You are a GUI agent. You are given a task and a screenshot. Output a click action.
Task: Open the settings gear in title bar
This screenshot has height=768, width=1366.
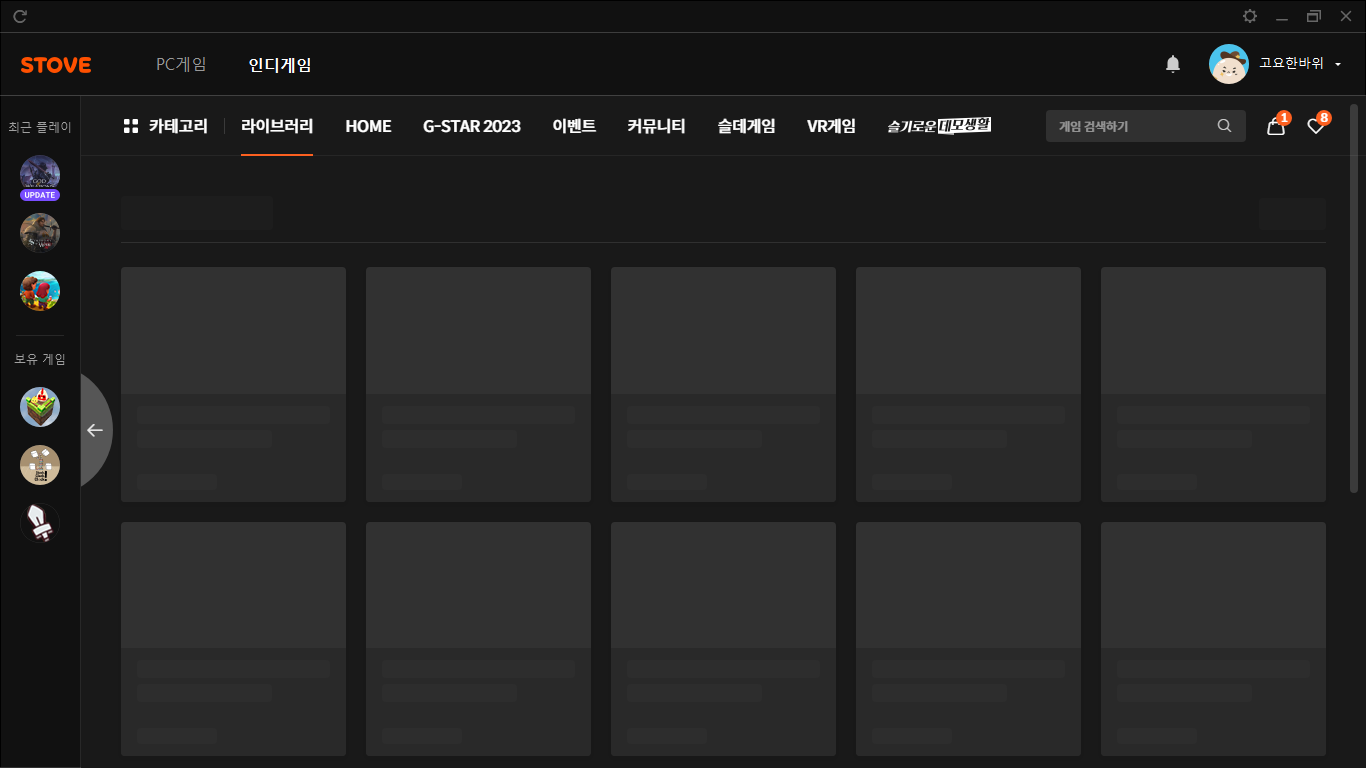pyautogui.click(x=1250, y=16)
